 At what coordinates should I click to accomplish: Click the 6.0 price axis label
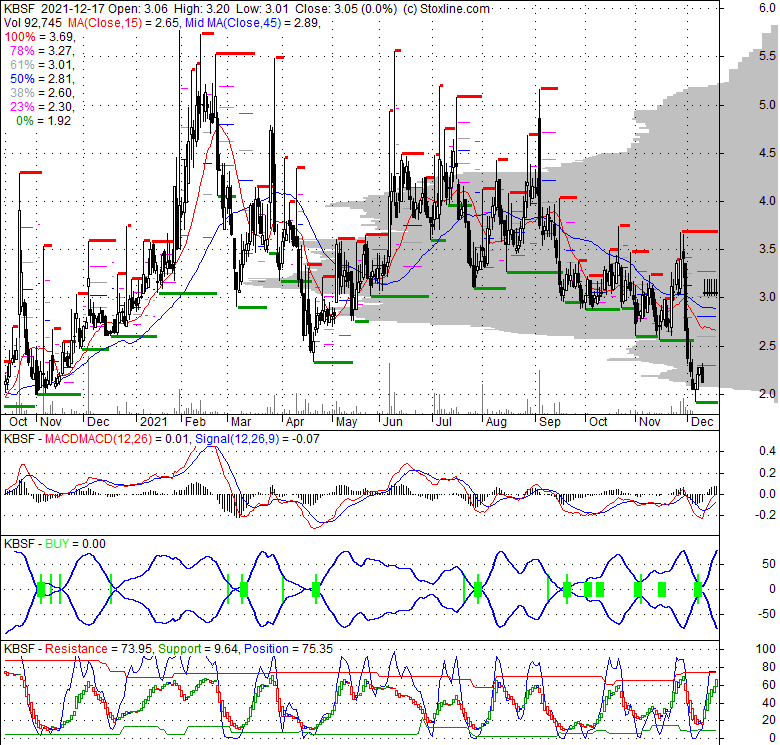pos(767,8)
